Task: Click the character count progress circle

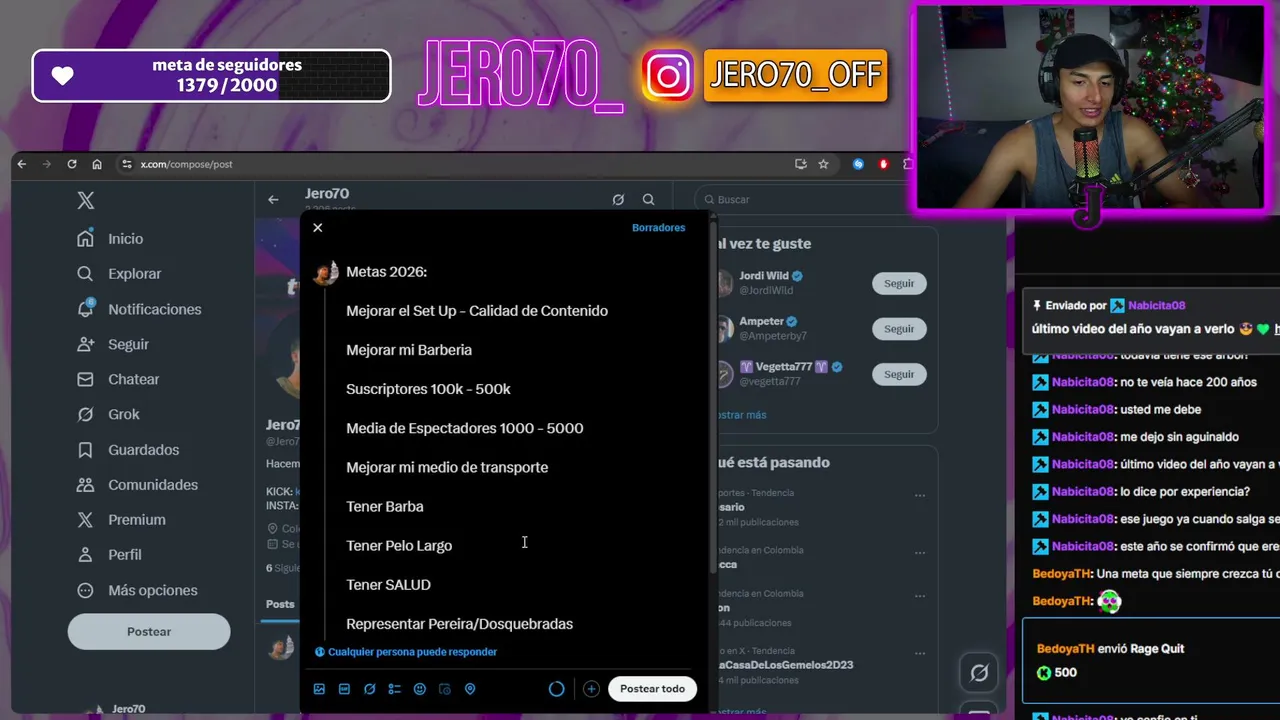Action: (557, 689)
